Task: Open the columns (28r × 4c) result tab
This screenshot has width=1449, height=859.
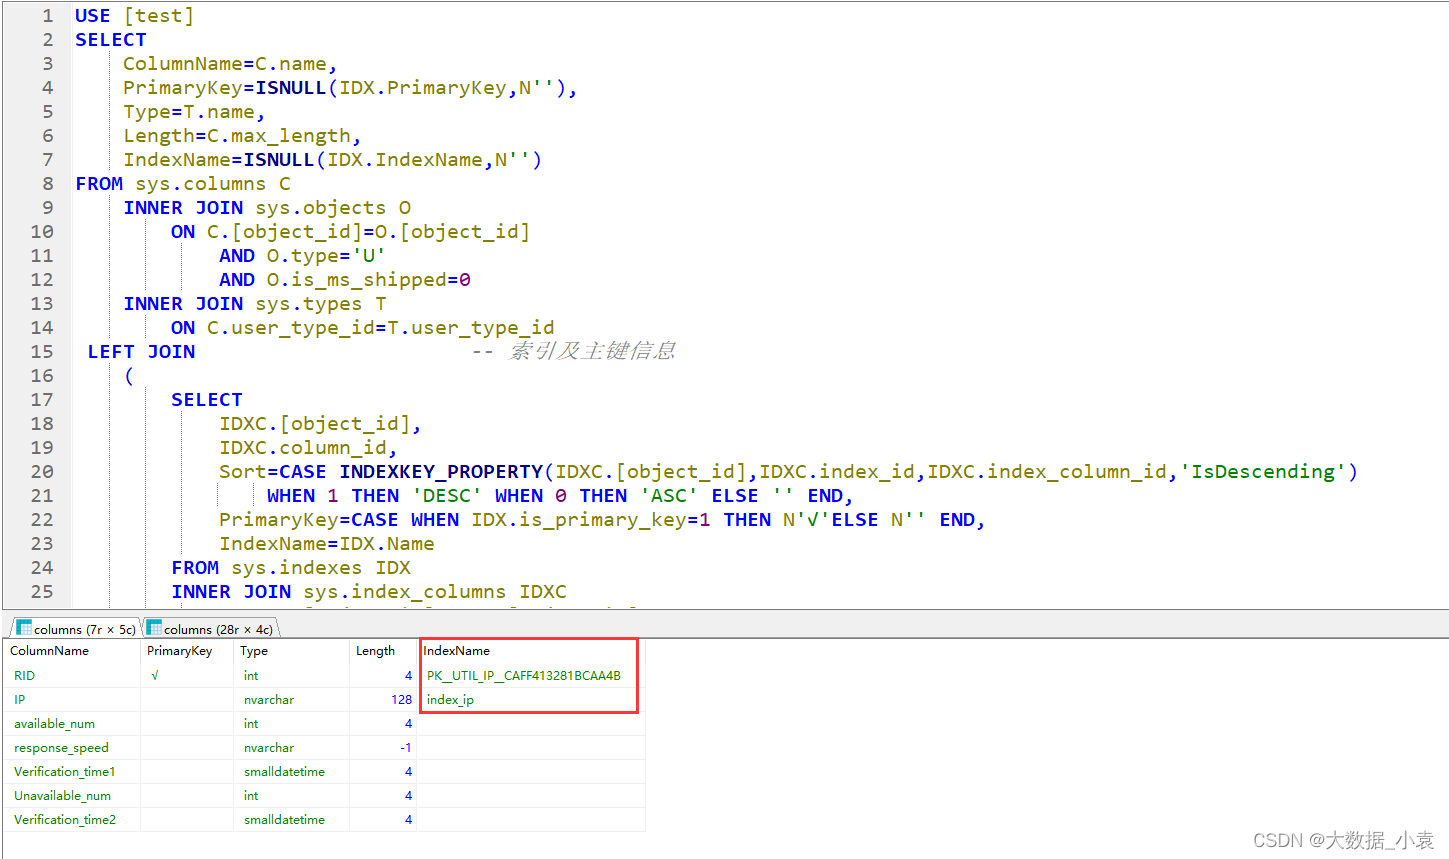Action: 209,629
